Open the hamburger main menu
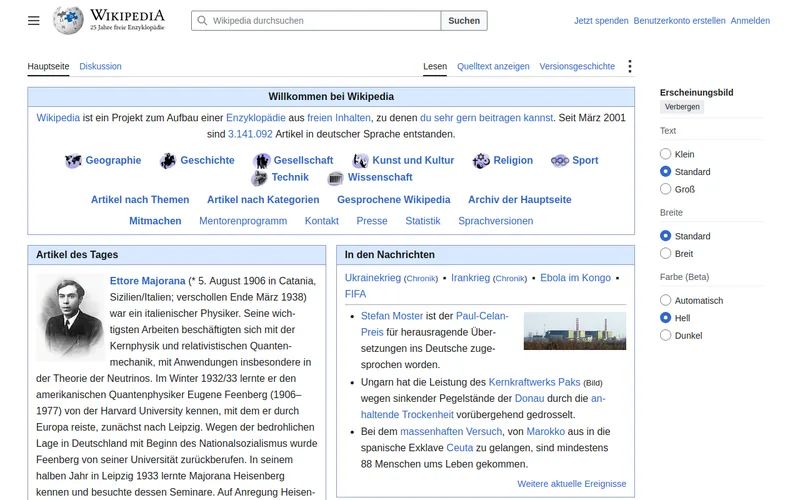Screen dimensions: 800x500 (x=34, y=20)
